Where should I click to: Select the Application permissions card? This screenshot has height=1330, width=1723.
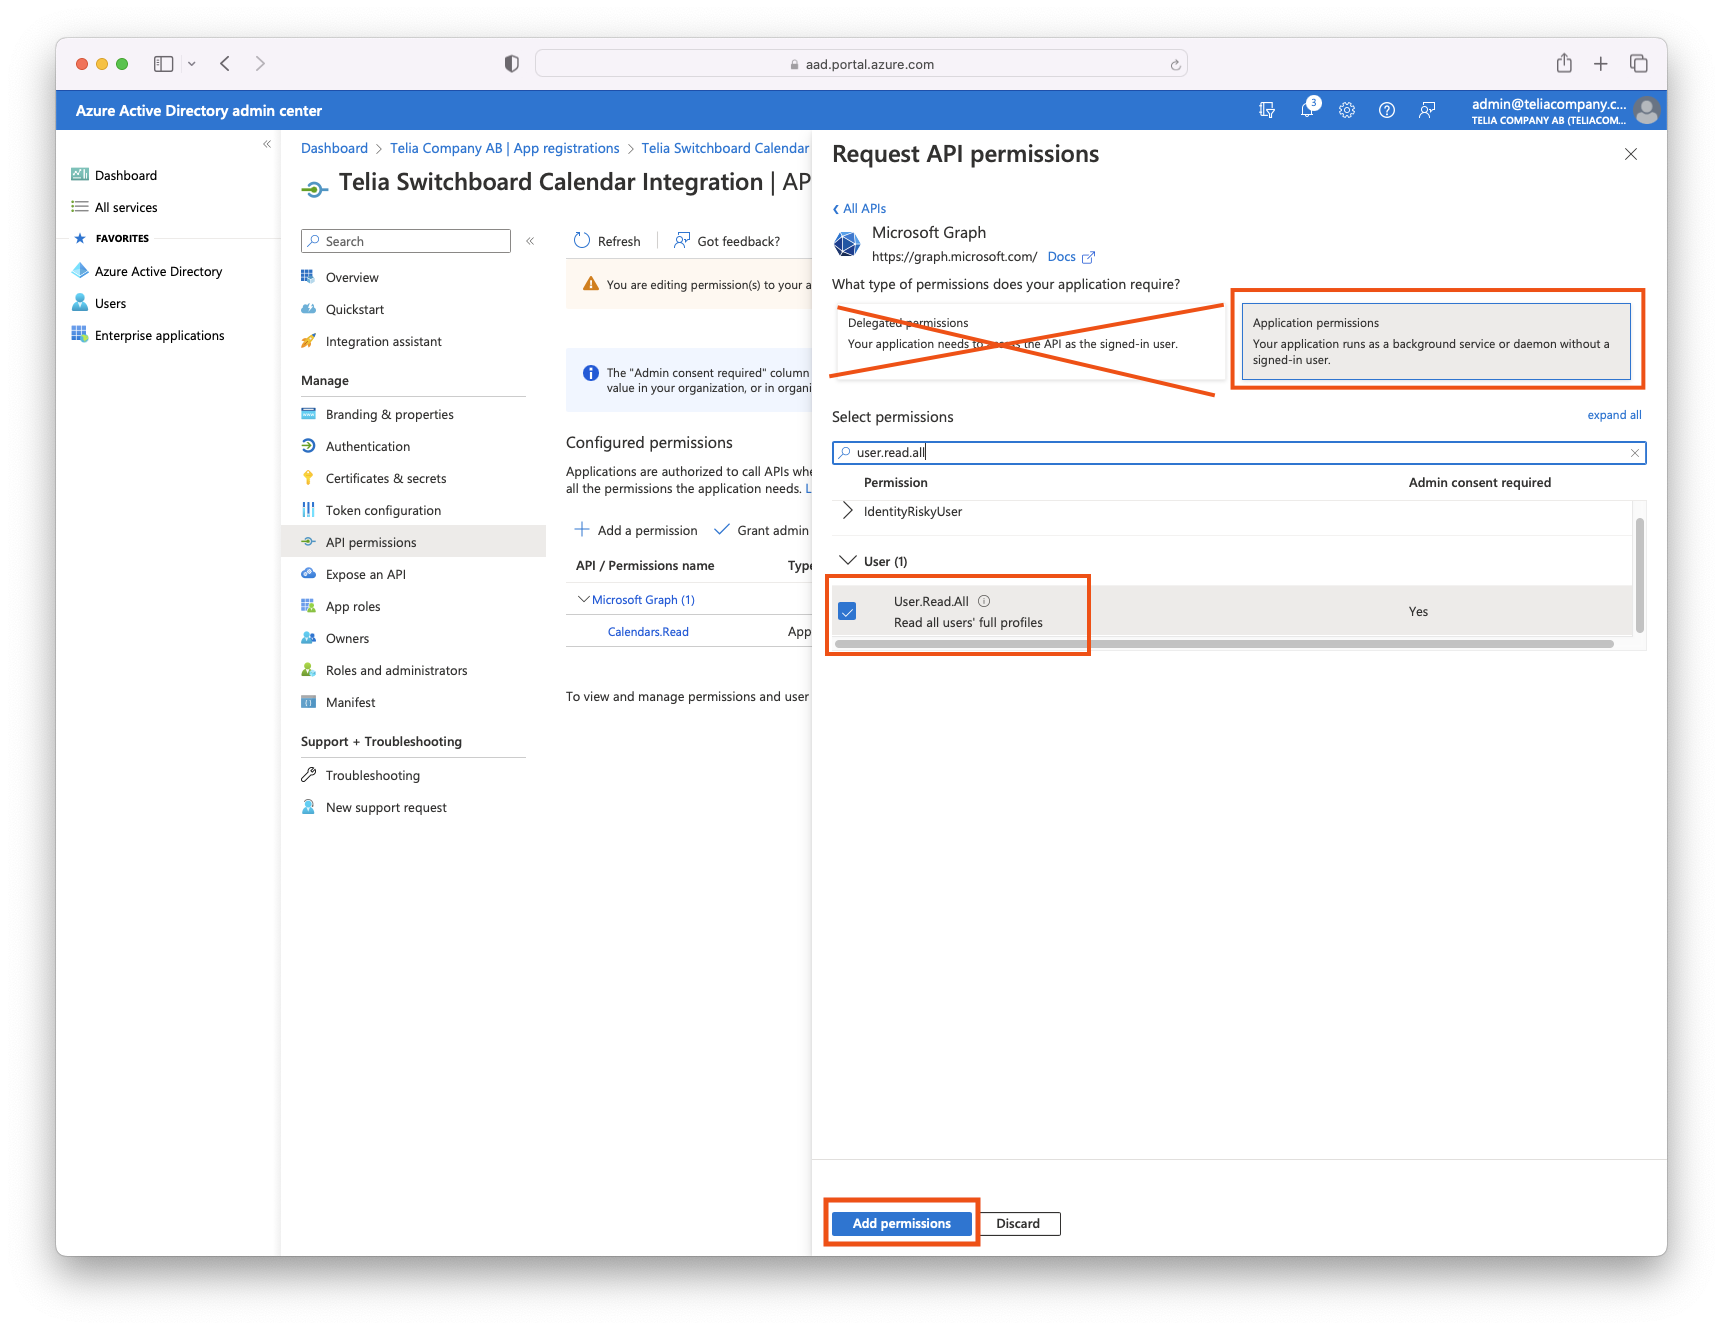point(1436,341)
